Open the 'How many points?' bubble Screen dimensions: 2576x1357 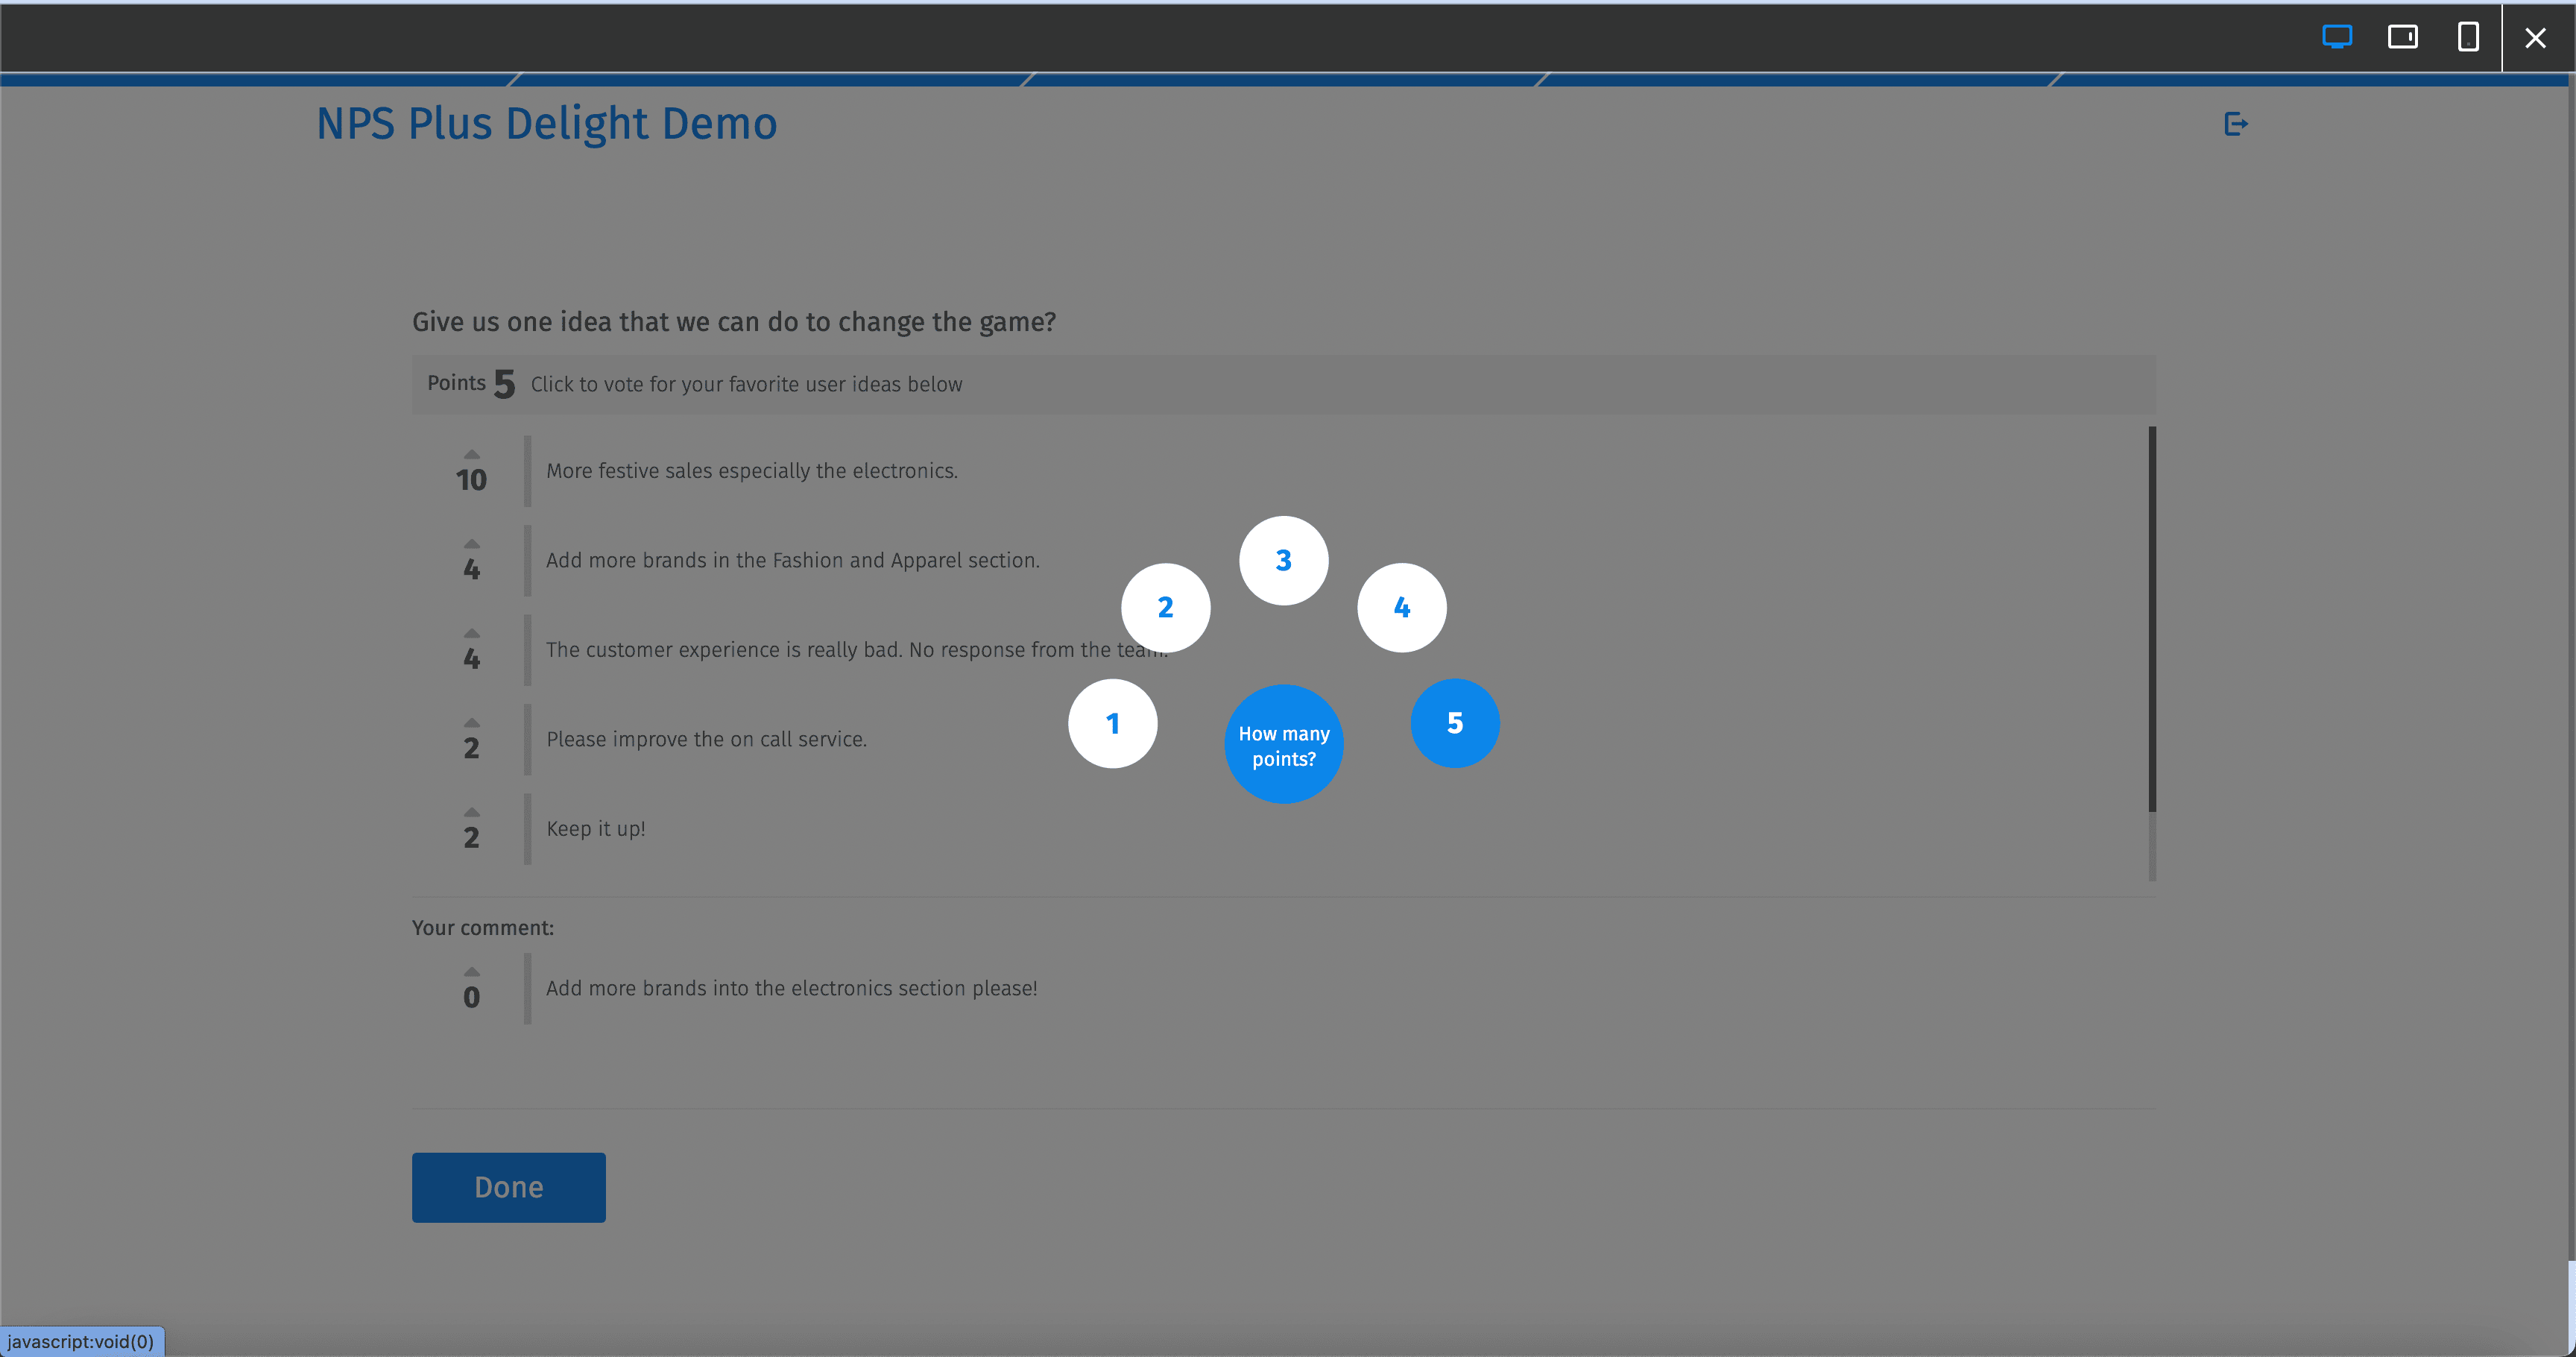pyautogui.click(x=1283, y=743)
